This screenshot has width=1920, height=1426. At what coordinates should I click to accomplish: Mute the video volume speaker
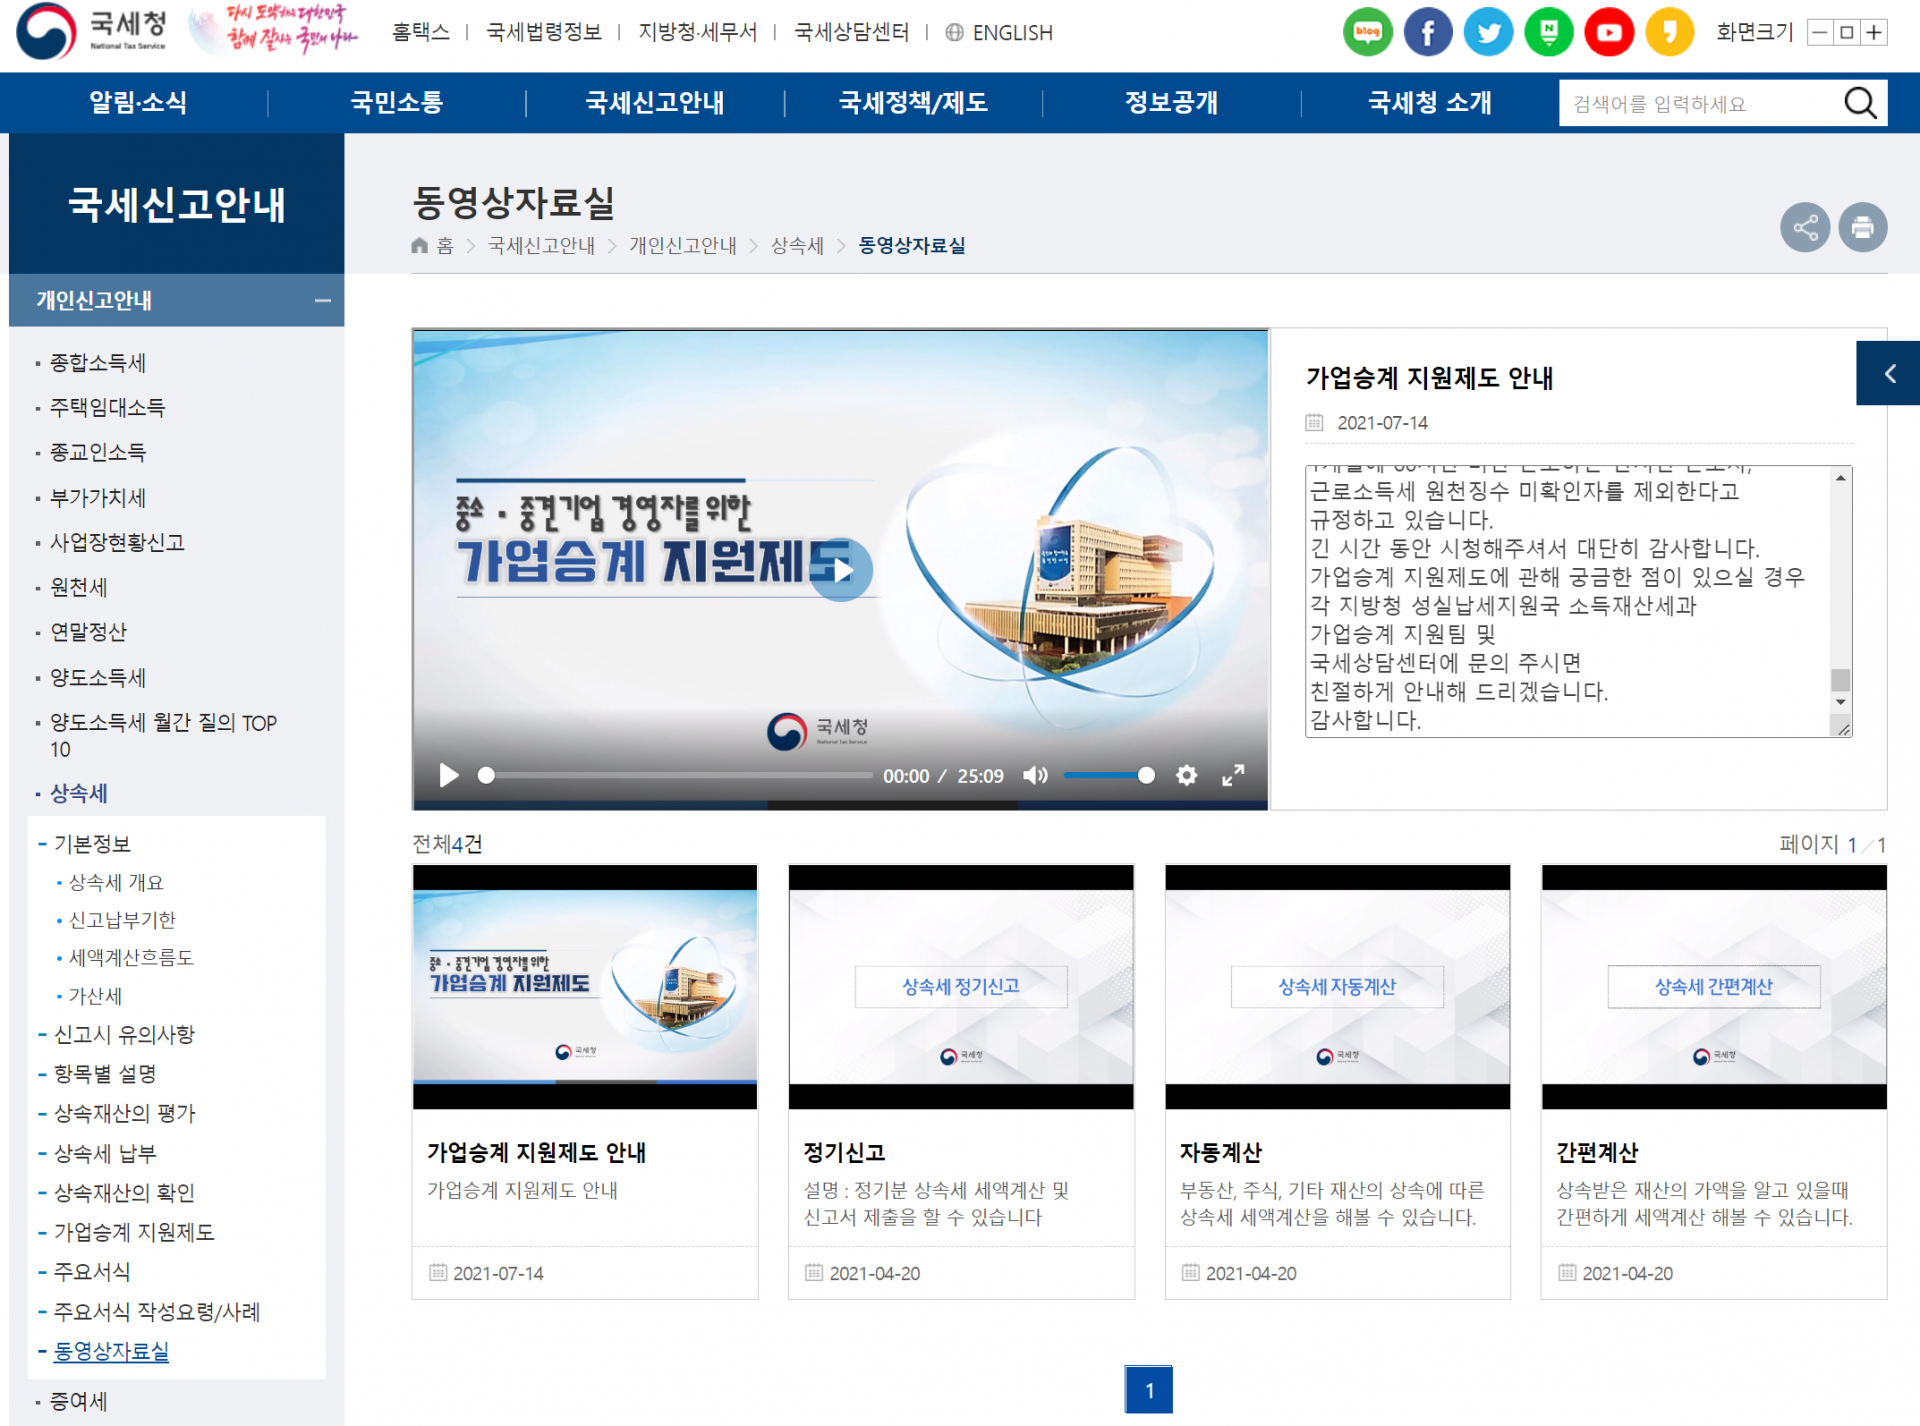point(1035,775)
